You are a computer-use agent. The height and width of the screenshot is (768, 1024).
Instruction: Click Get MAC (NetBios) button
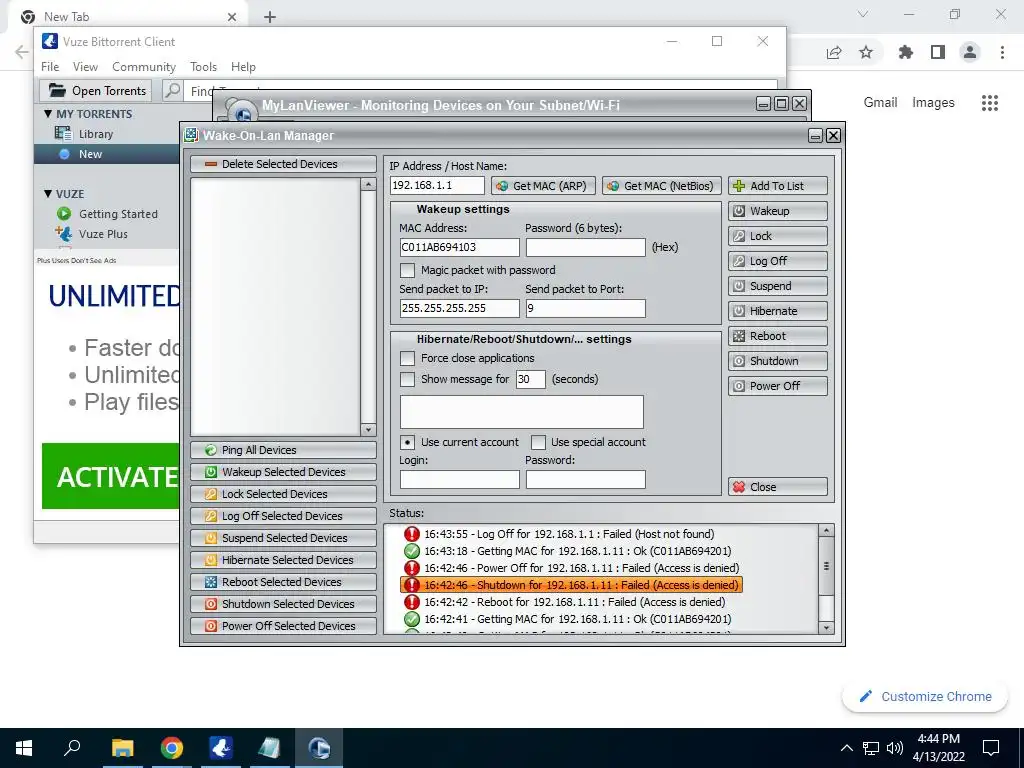[x=662, y=186]
